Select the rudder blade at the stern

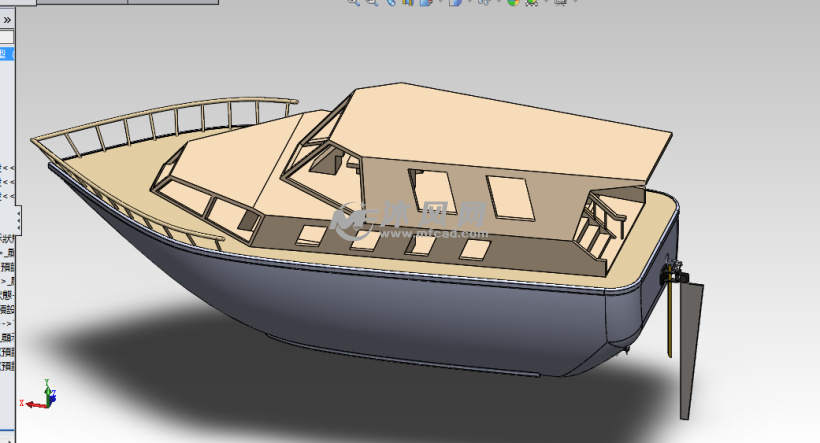(690, 350)
